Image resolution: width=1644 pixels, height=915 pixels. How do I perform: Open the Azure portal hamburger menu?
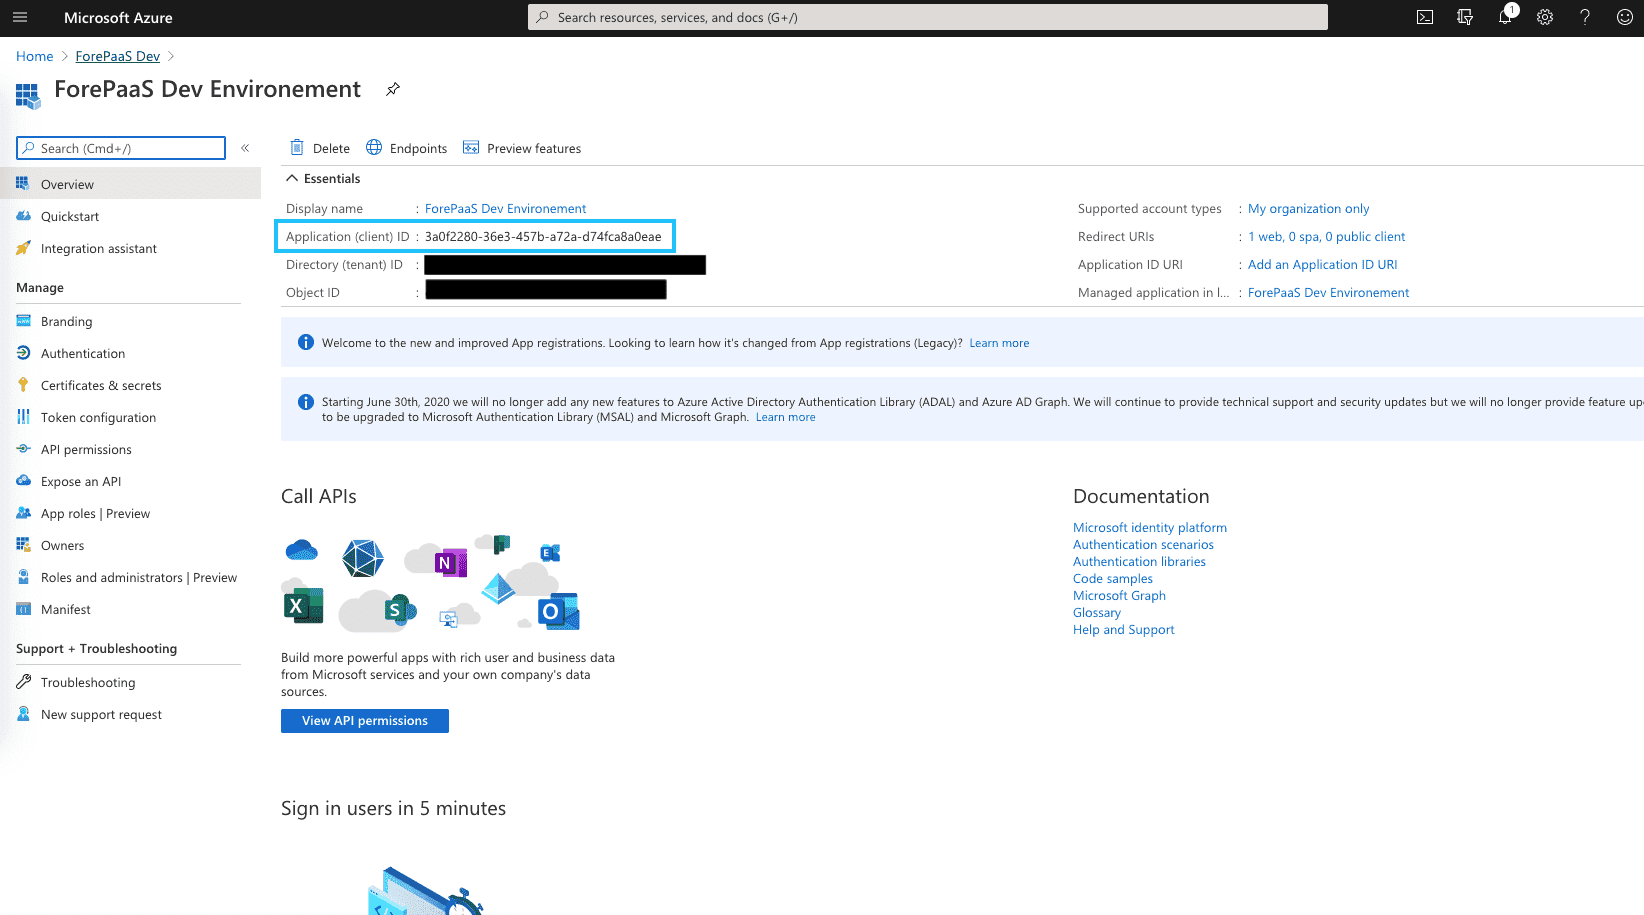pos(20,17)
